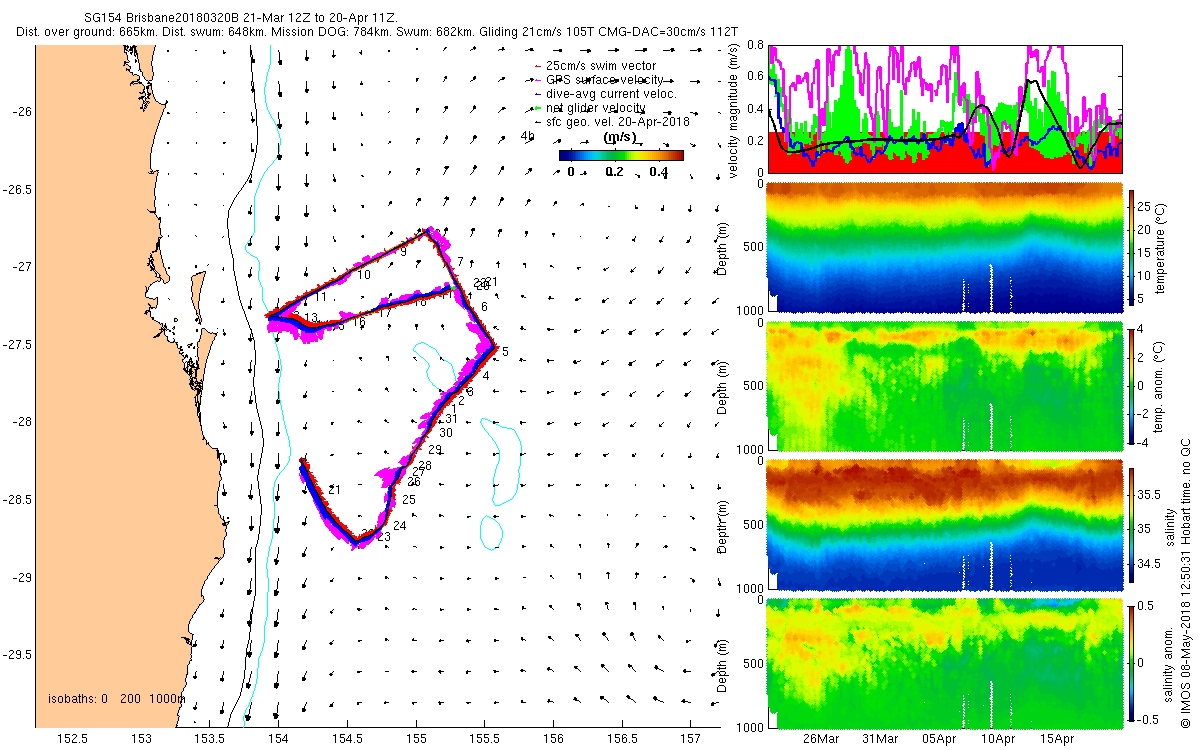1200x750 pixels.
Task: Select 'sfc geo. vel. 20-Apr-2018' legend entry
Action: [x=611, y=121]
